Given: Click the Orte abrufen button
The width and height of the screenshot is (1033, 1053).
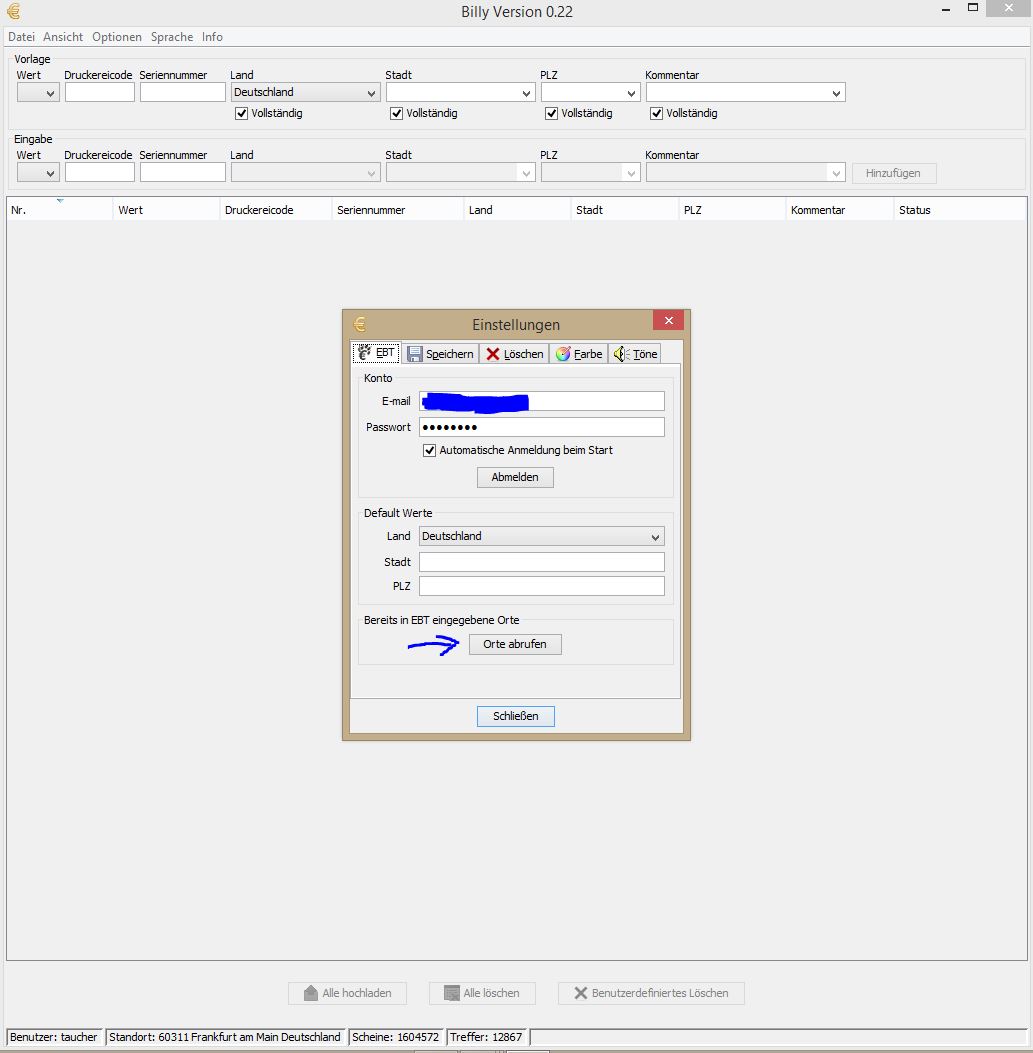Looking at the screenshot, I should point(515,645).
